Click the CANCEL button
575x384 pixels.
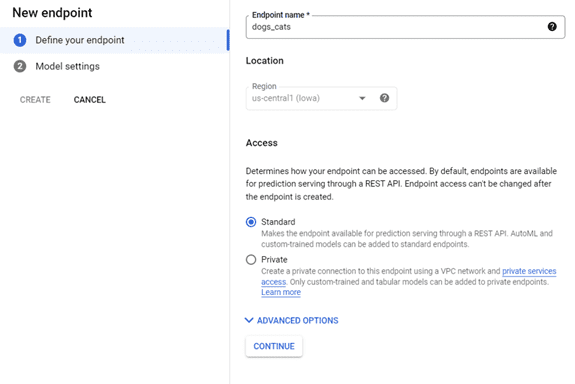(89, 100)
